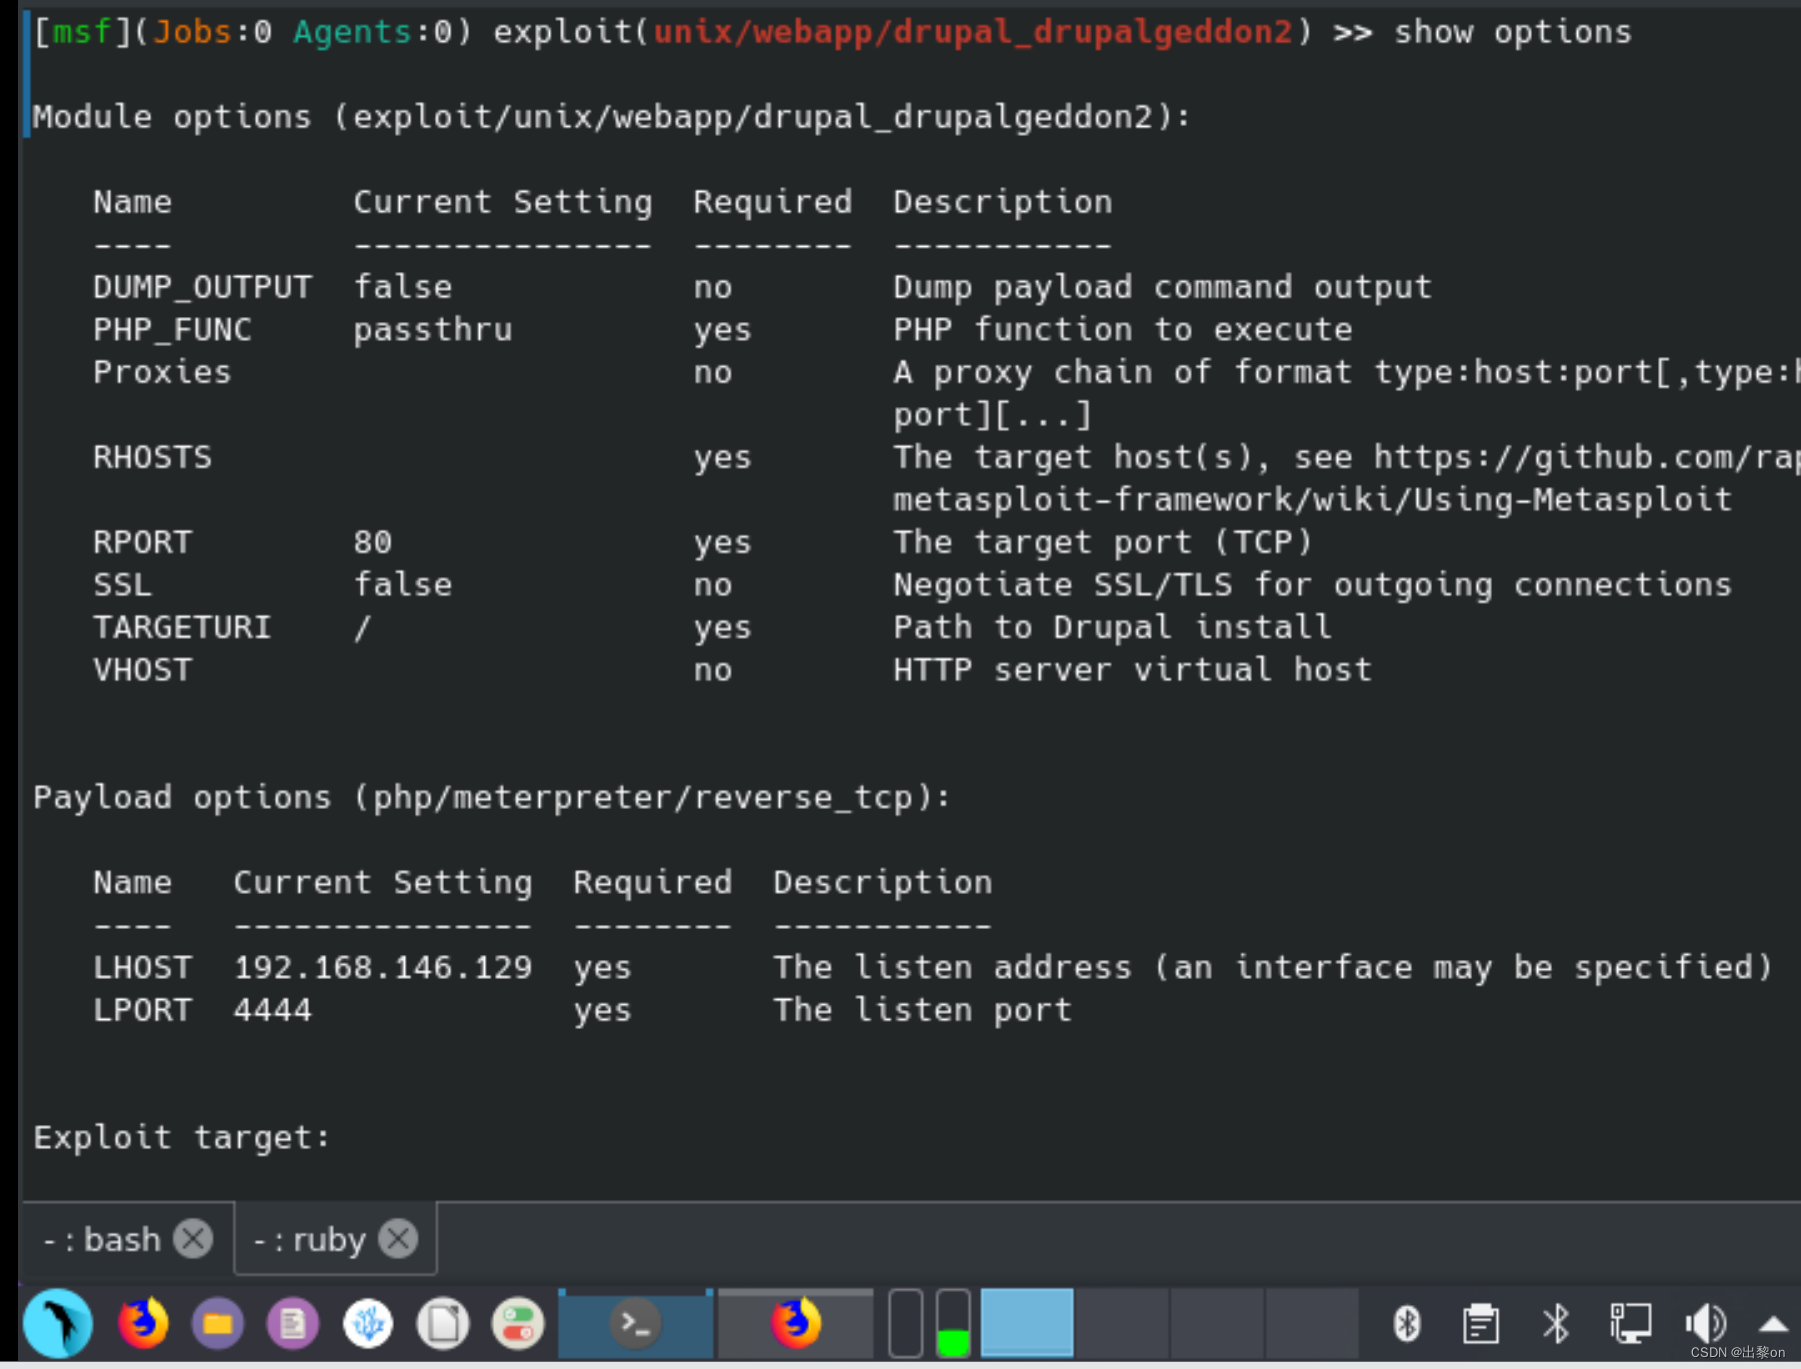
Task: Open the clipboard manager tray icon
Action: (1481, 1324)
